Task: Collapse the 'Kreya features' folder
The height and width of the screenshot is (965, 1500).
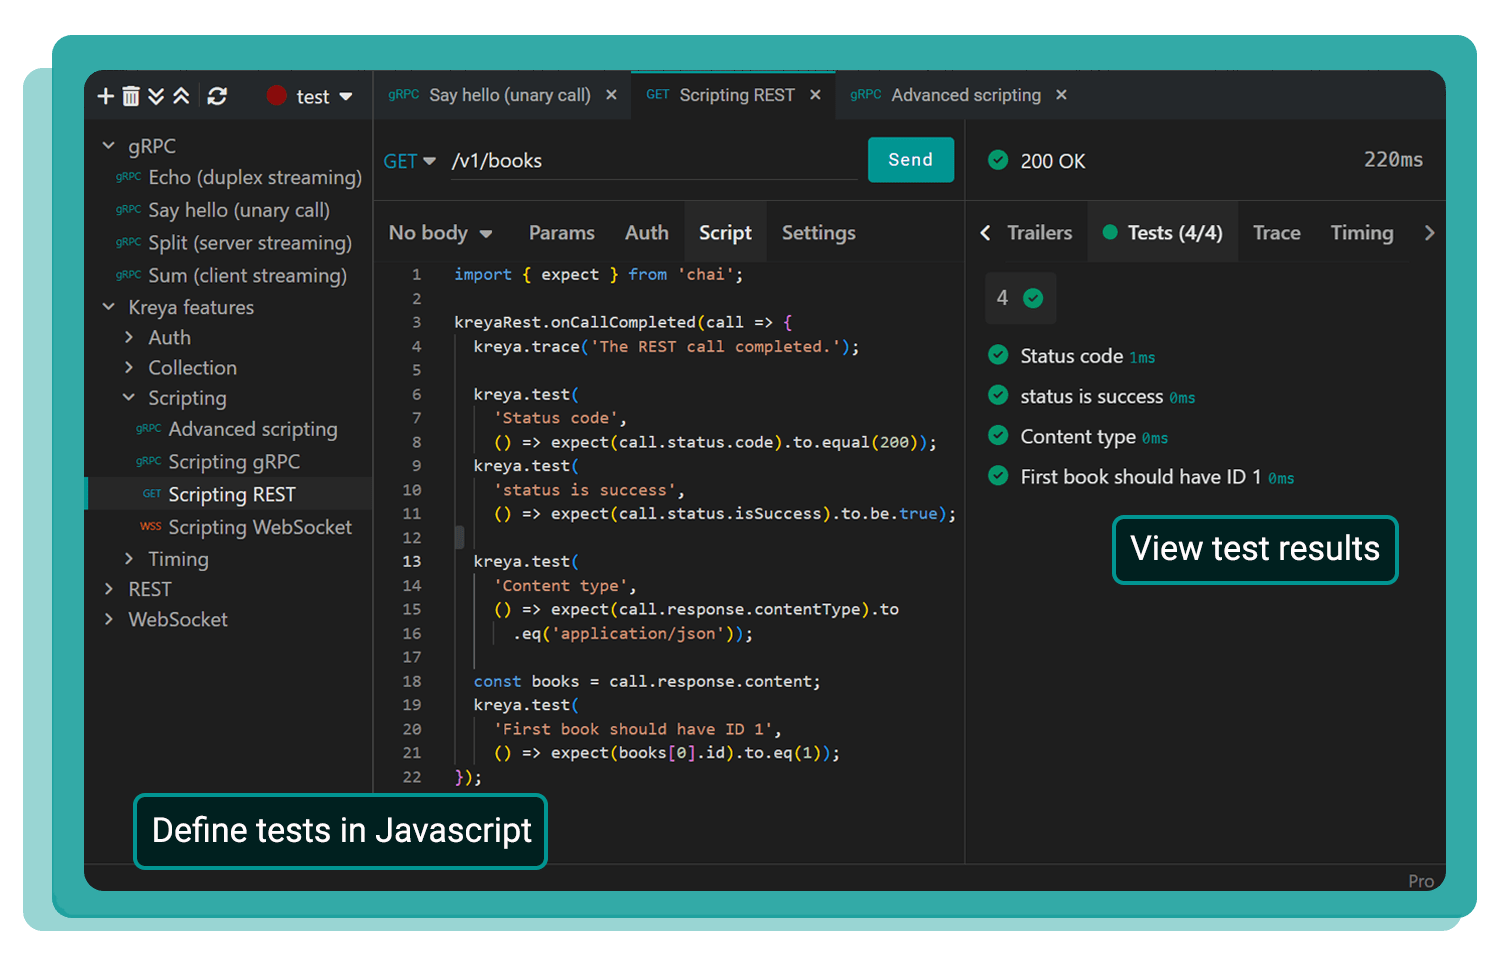Action: pos(109,307)
